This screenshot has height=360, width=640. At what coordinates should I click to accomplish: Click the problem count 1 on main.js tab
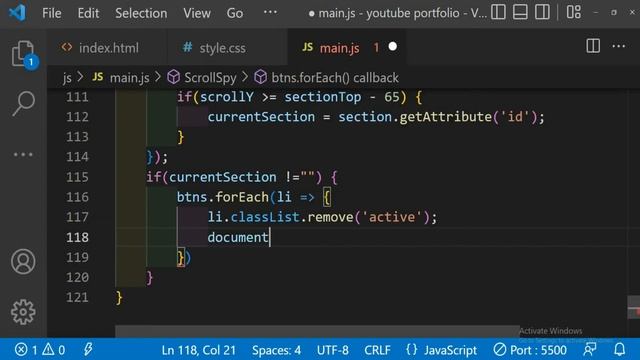[376, 48]
